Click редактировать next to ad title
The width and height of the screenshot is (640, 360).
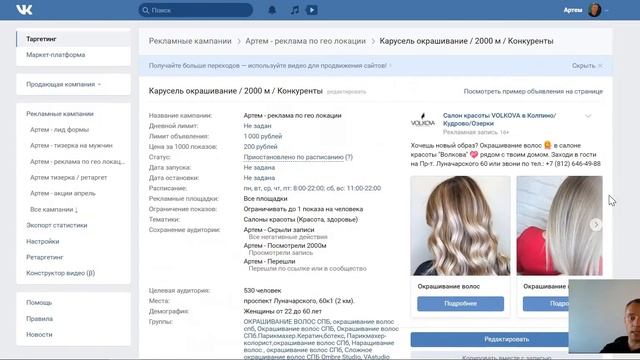coord(347,92)
